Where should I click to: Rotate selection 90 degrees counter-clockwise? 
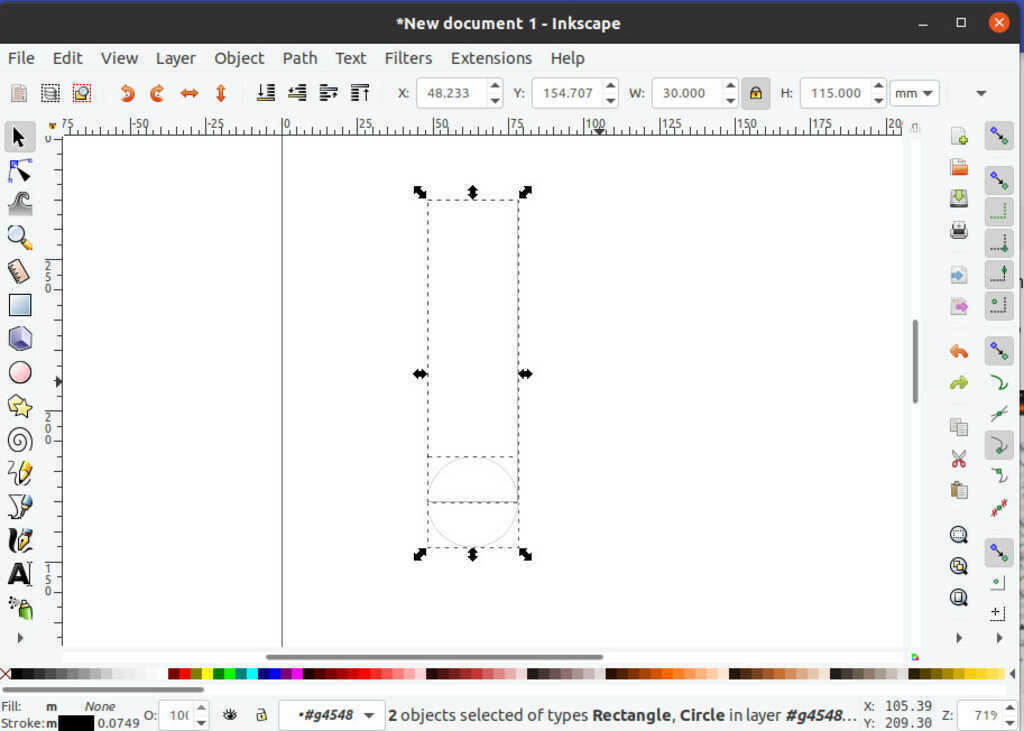point(127,93)
